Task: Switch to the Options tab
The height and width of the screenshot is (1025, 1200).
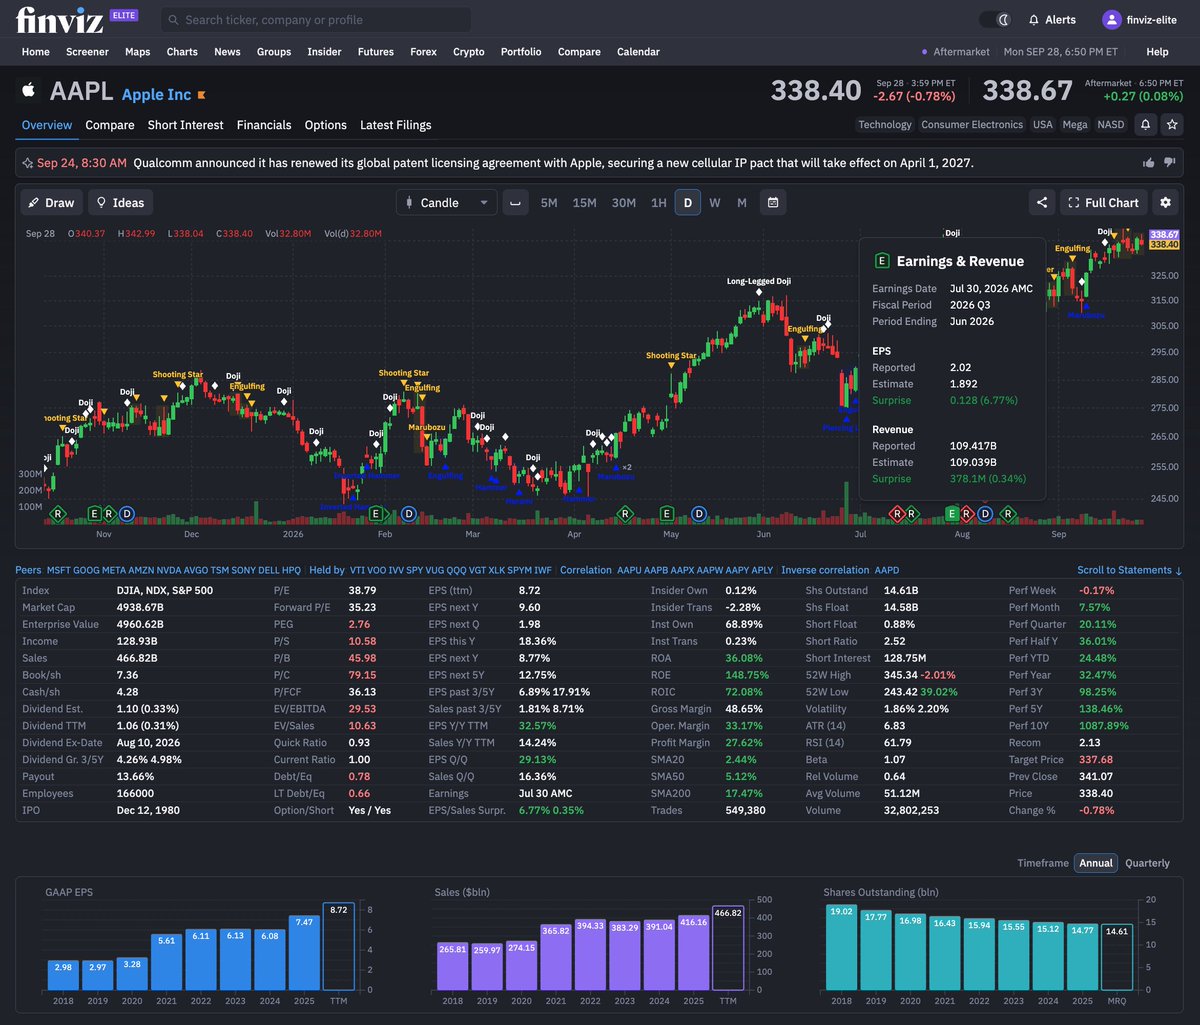Action: click(325, 125)
